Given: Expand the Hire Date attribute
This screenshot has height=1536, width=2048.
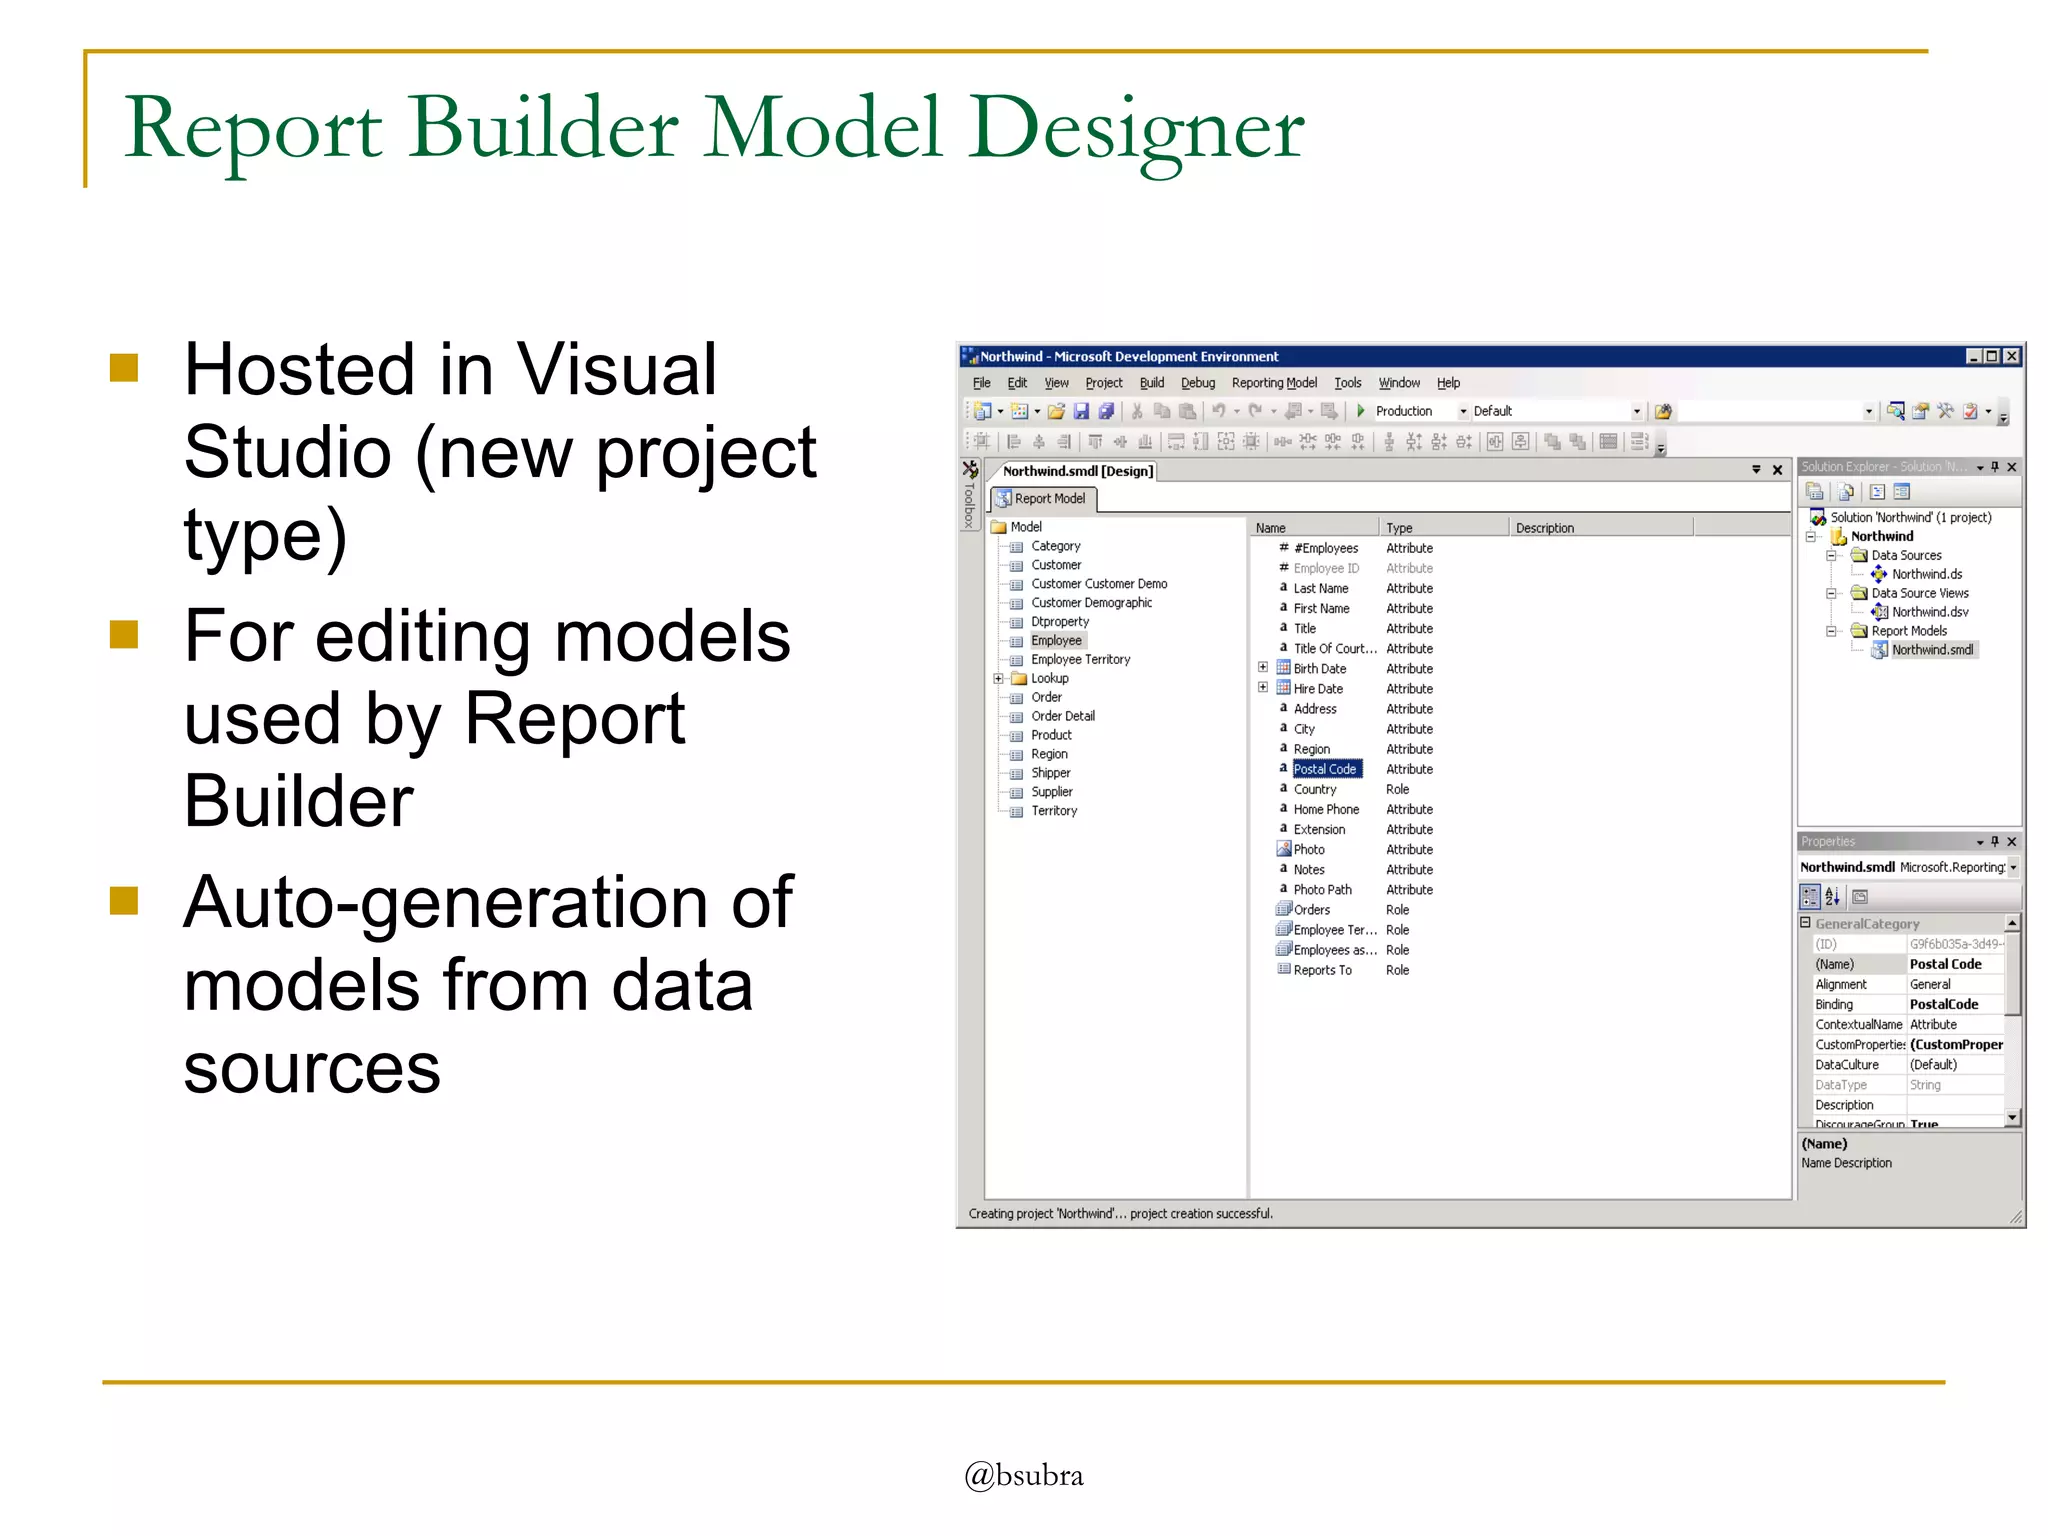Looking at the screenshot, I should pyautogui.click(x=1263, y=687).
